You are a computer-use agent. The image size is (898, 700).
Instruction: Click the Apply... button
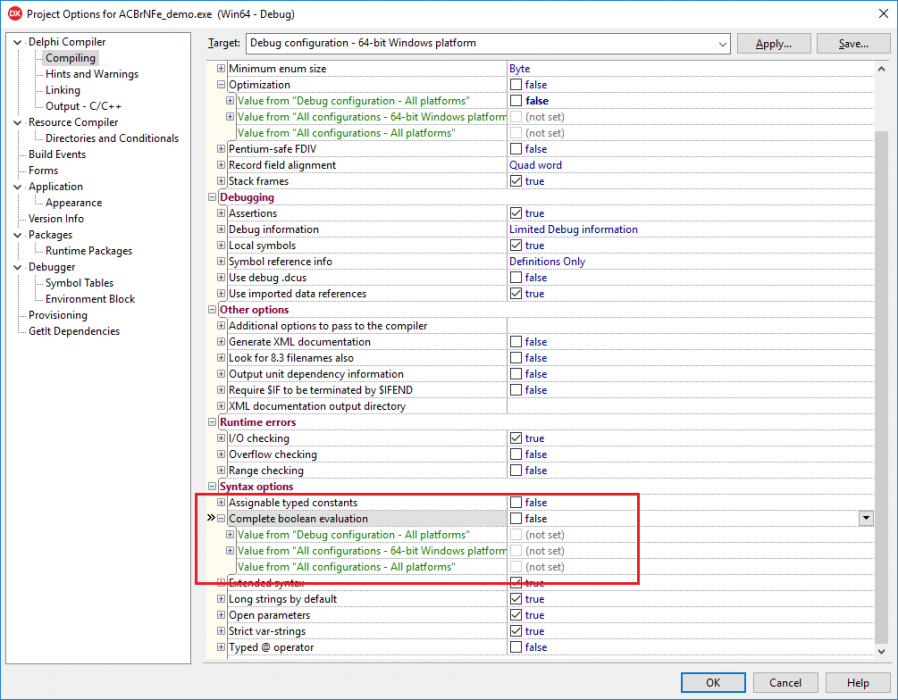pos(774,44)
